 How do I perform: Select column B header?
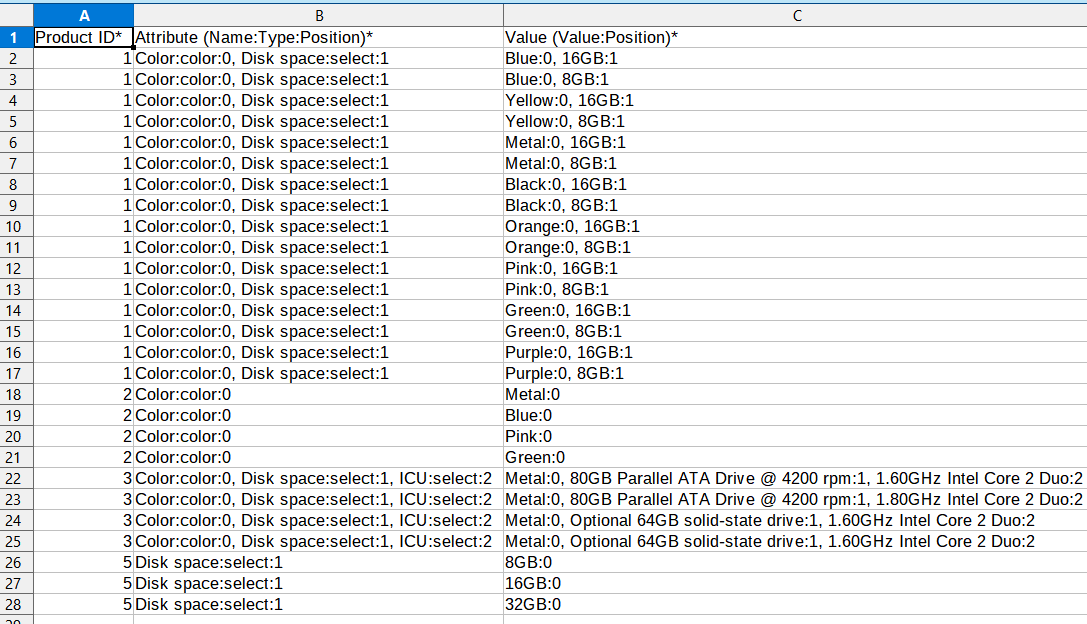[318, 15]
